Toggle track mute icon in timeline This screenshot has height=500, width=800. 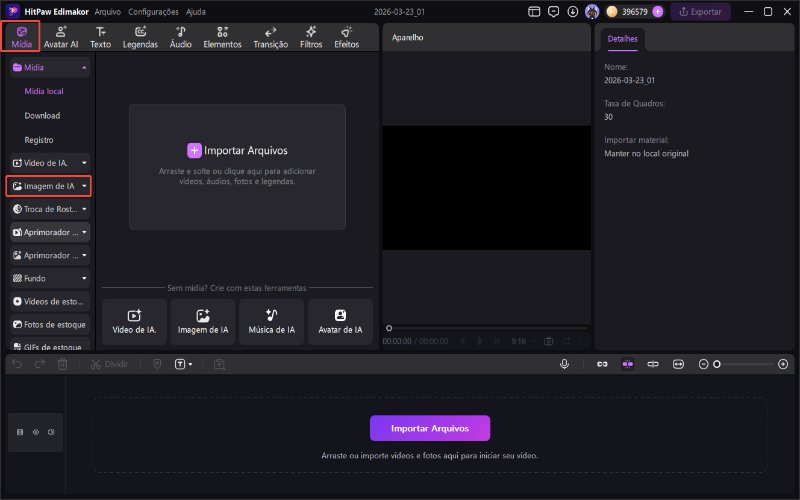[51, 432]
